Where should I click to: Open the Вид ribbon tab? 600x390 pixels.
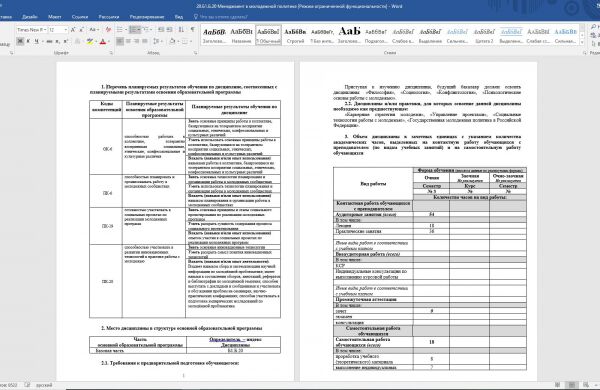coord(179,17)
